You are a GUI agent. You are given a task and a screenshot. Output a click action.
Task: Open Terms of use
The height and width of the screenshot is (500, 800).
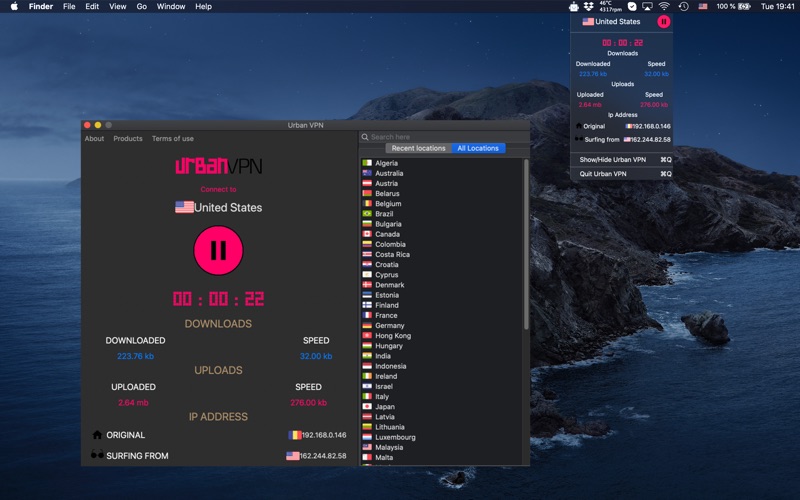172,138
